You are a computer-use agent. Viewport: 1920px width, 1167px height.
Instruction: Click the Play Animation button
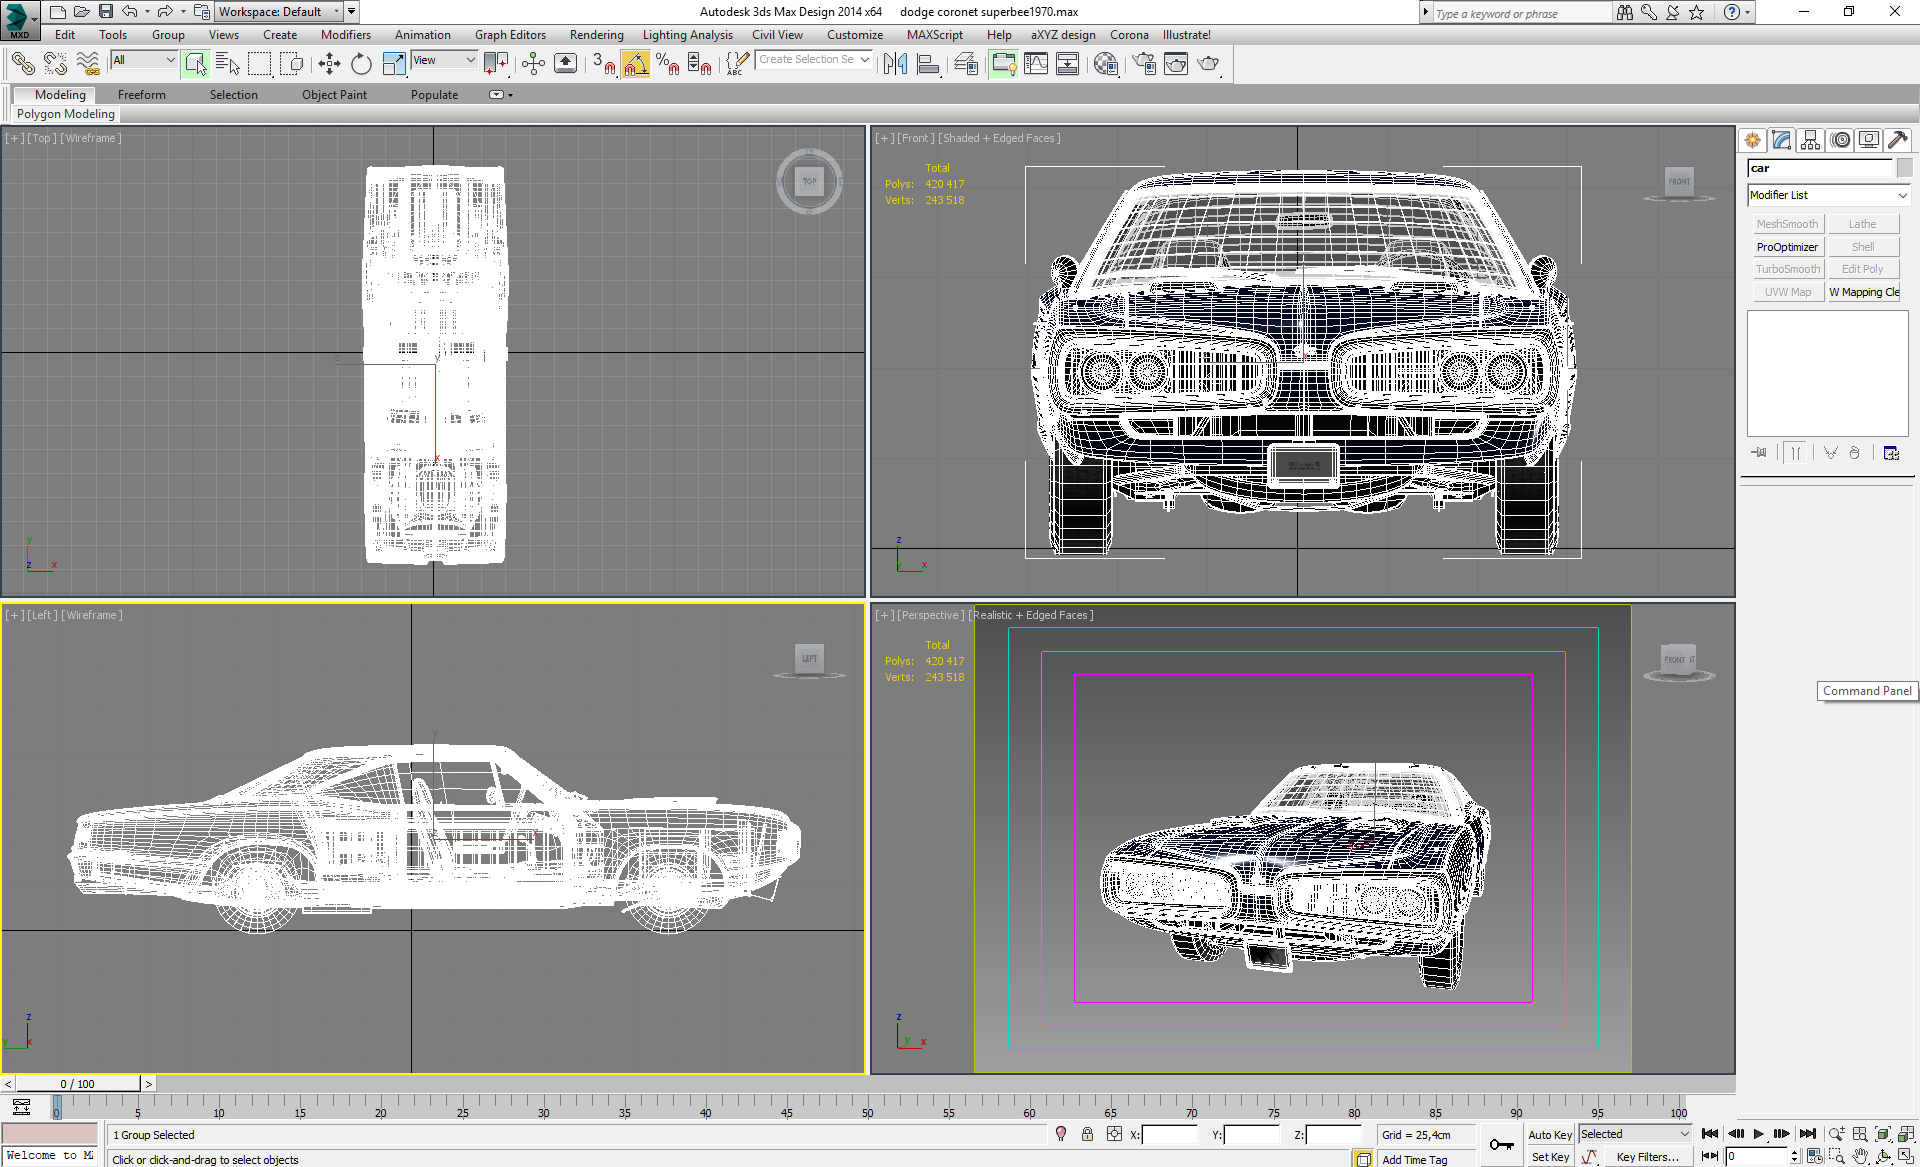[1759, 1134]
